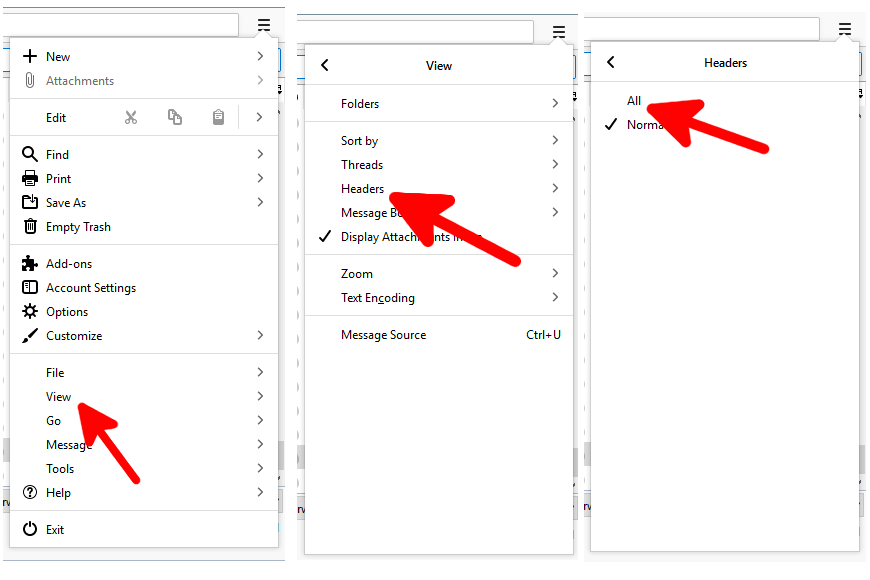The height and width of the screenshot is (580, 870).
Task: Cut using the scissors icon
Action: coord(131,117)
